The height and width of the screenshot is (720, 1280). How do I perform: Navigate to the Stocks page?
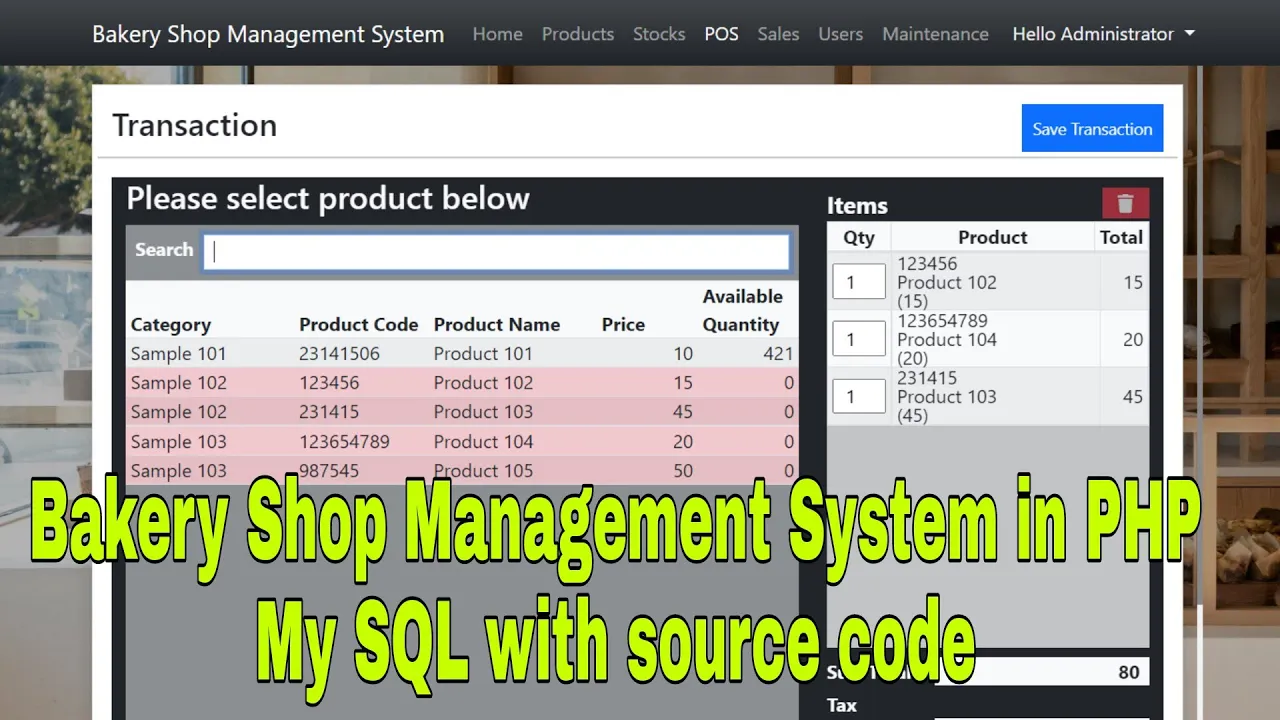pos(659,34)
